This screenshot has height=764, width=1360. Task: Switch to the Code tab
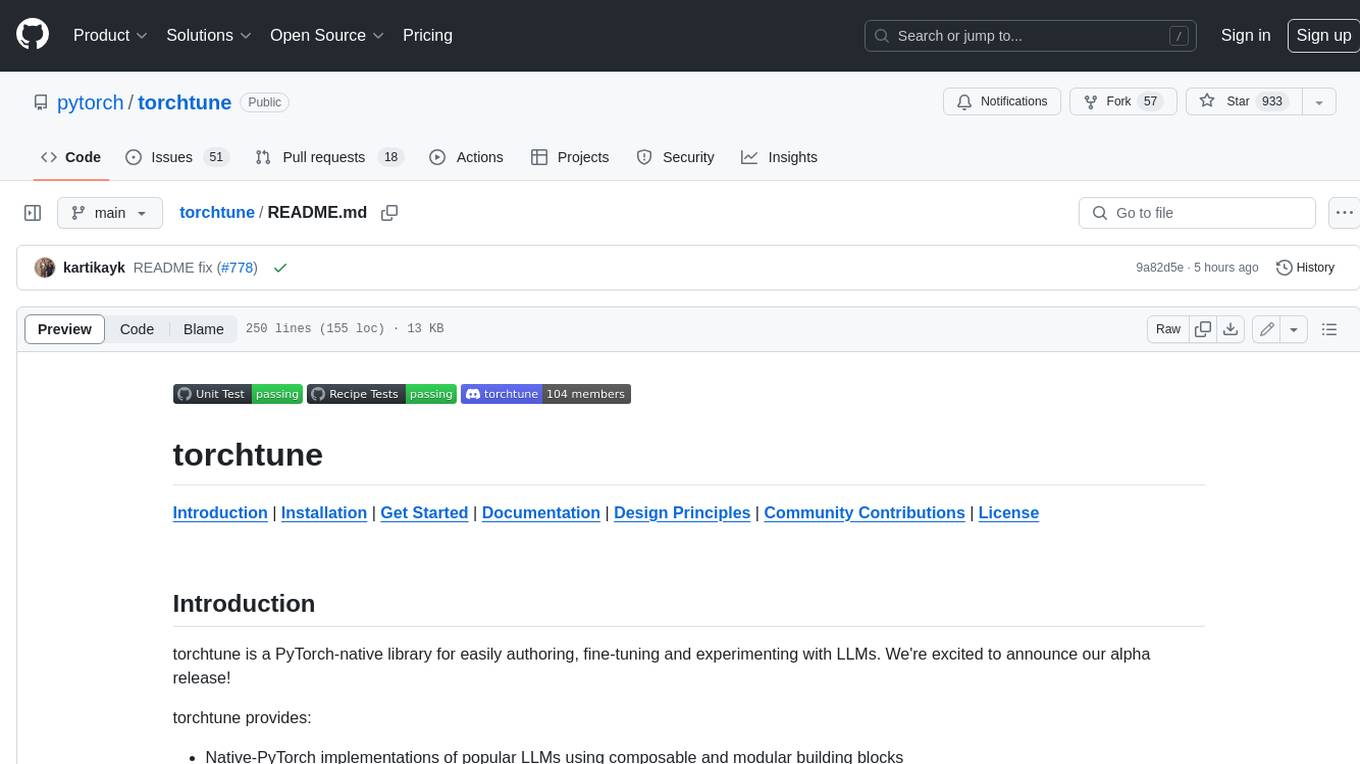coord(71,157)
